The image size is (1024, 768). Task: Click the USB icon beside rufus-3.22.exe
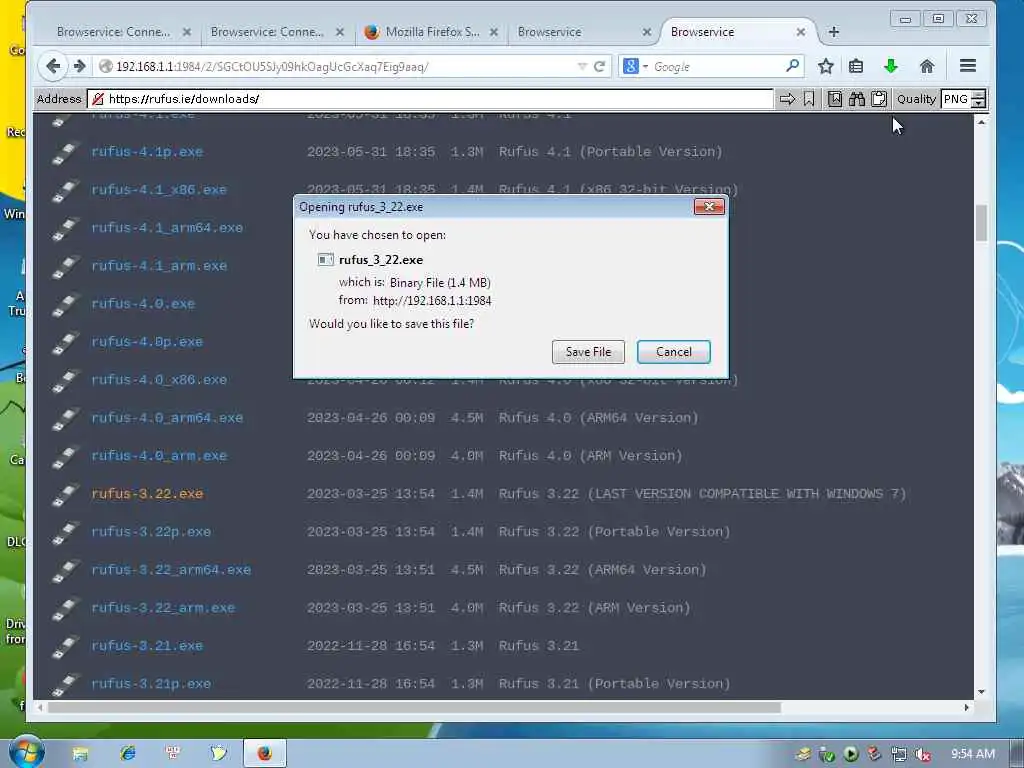(x=65, y=495)
